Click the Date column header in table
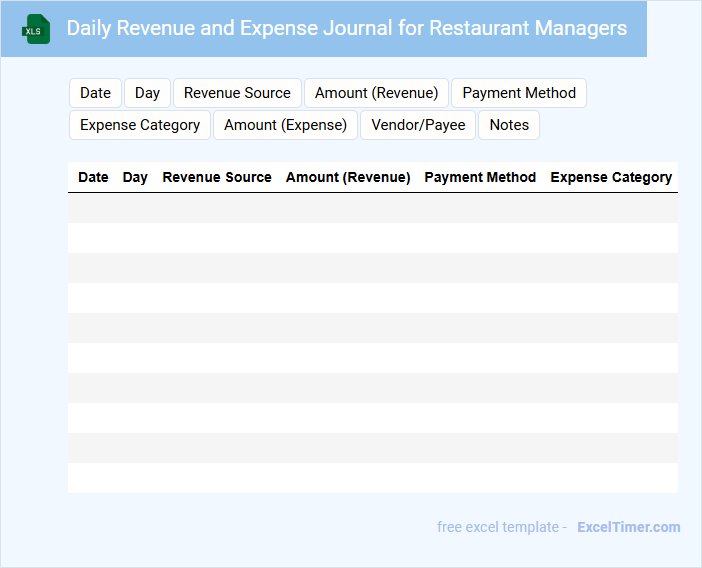Viewport: 702px width, 568px height. coord(93,177)
